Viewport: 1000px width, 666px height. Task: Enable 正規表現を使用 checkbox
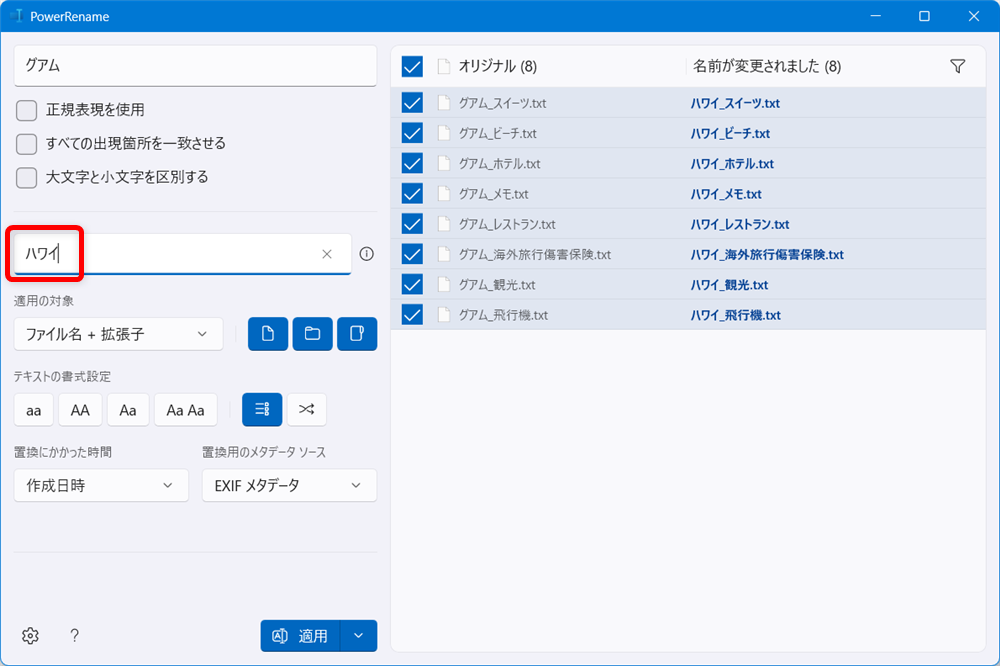click(25, 110)
